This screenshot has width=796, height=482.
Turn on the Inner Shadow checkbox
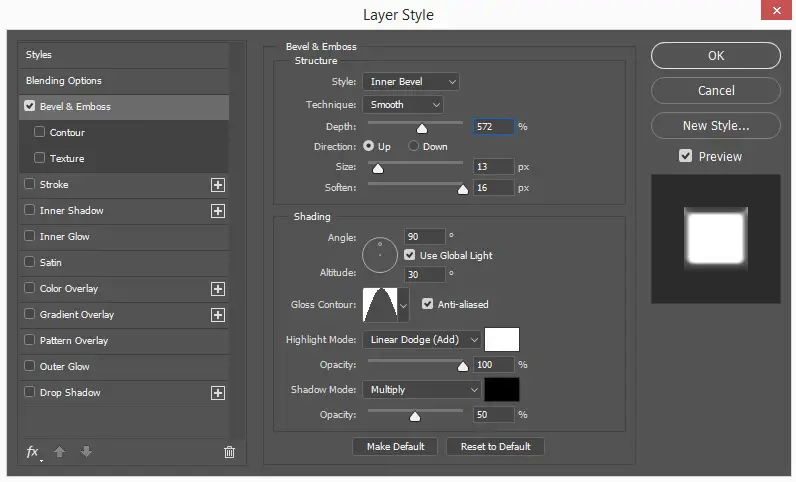point(29,209)
